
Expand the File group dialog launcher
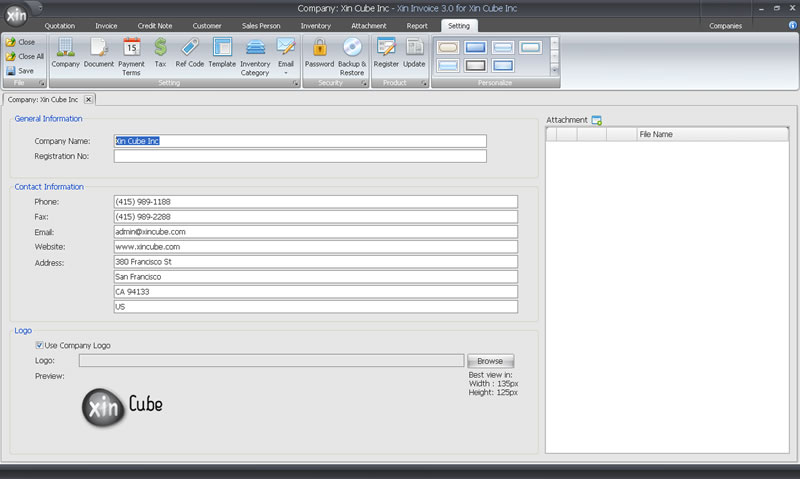point(42,83)
